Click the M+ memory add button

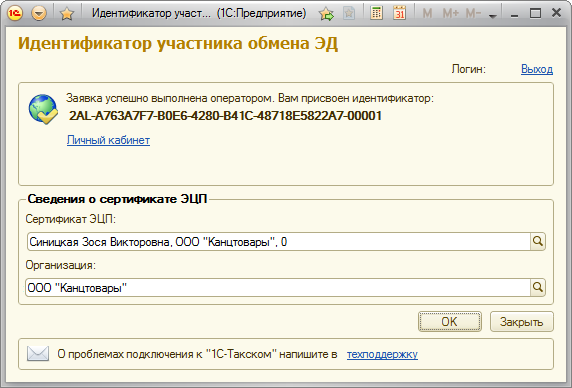point(451,14)
